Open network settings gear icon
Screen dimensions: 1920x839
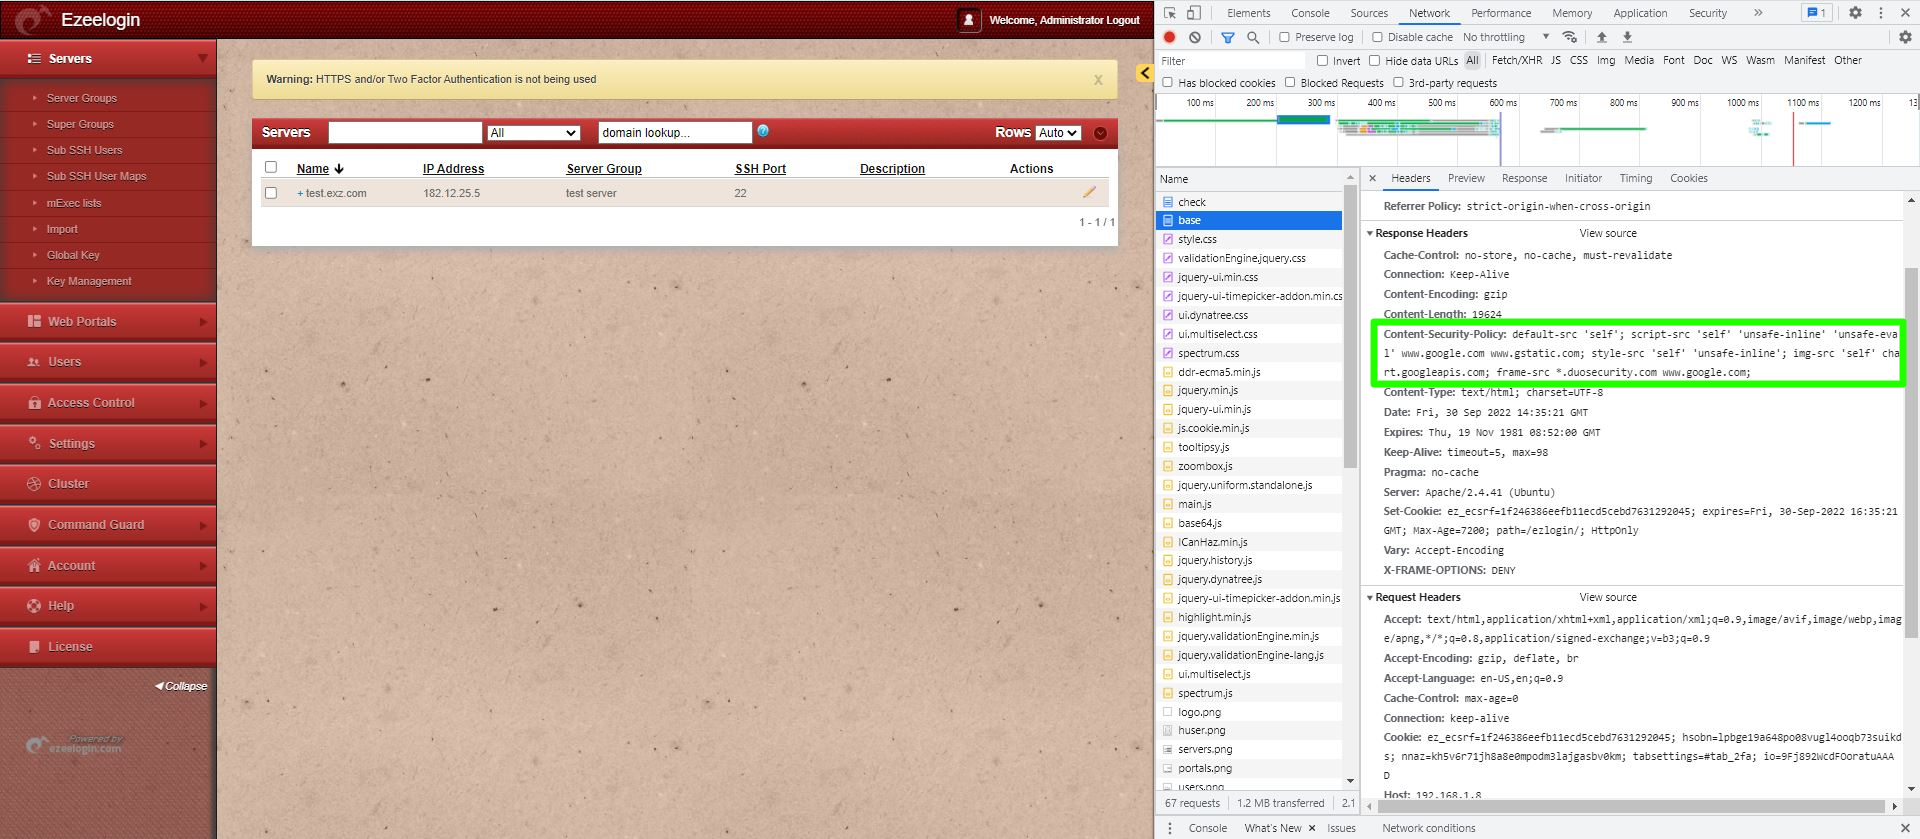(x=1905, y=37)
